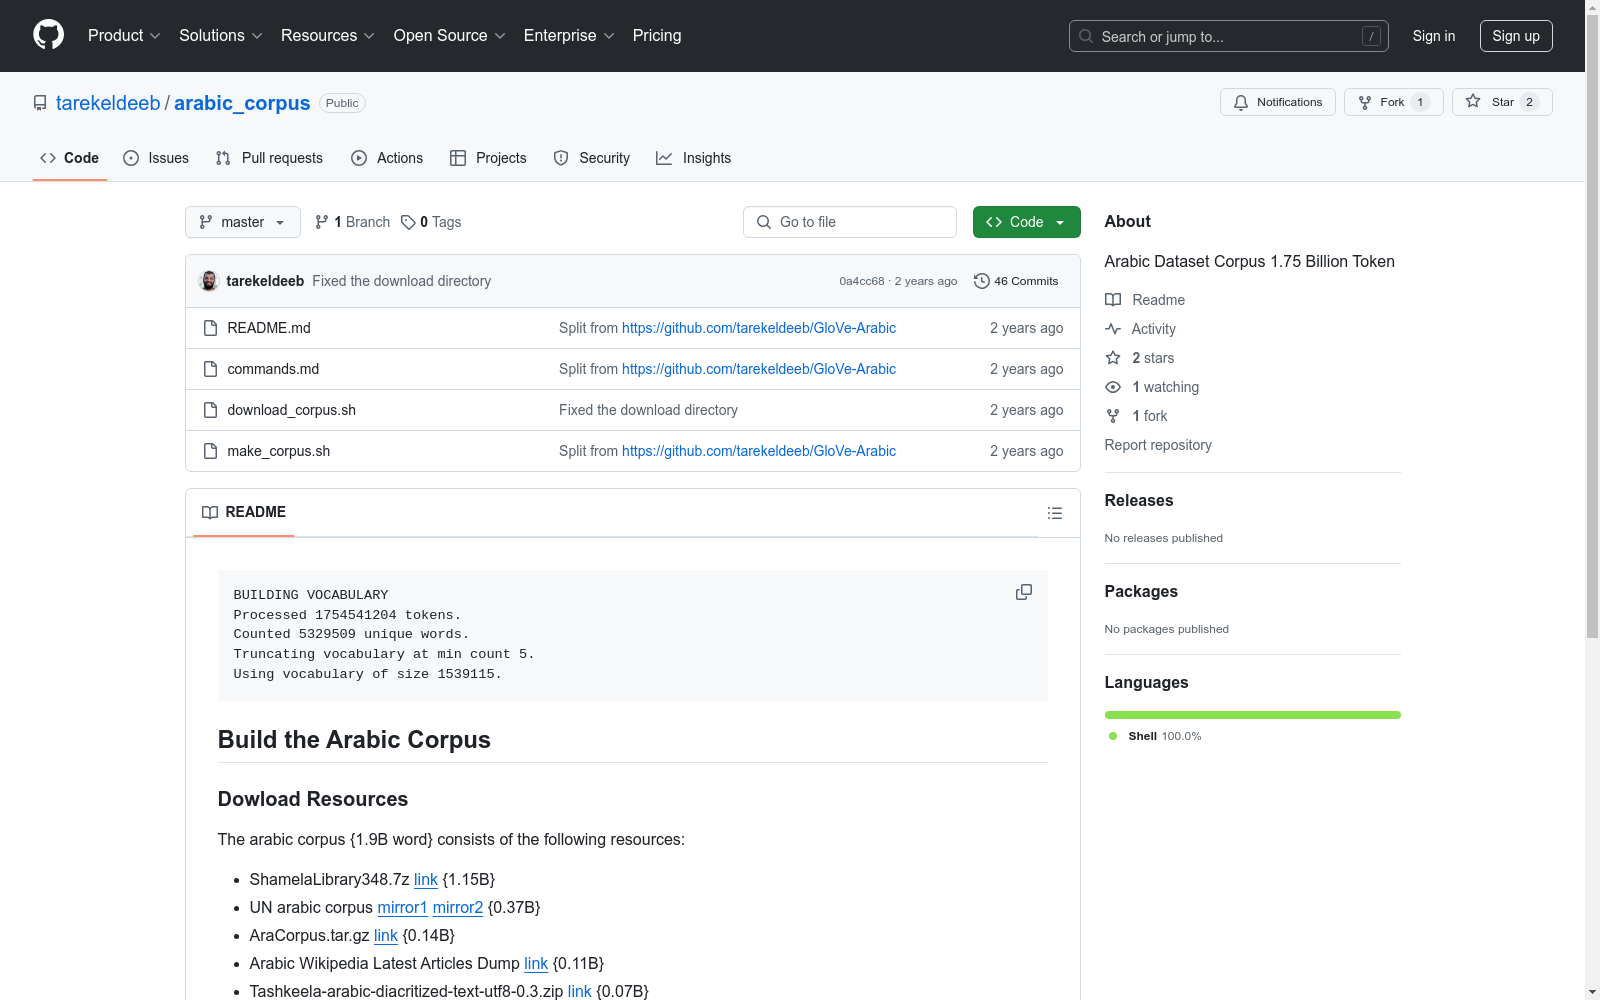The height and width of the screenshot is (1000, 1600).
Task: Open commit 0a4cc68 hash link
Action: (862, 281)
